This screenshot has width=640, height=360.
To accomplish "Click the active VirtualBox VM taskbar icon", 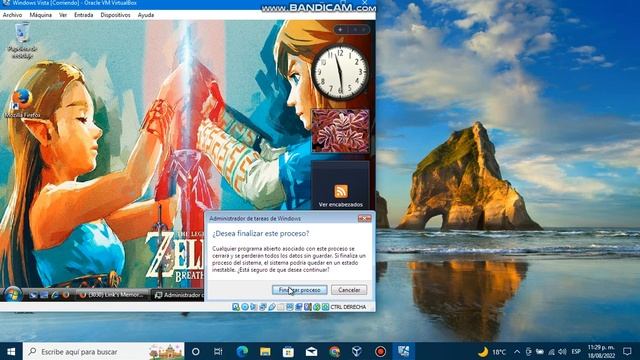I will 403,351.
